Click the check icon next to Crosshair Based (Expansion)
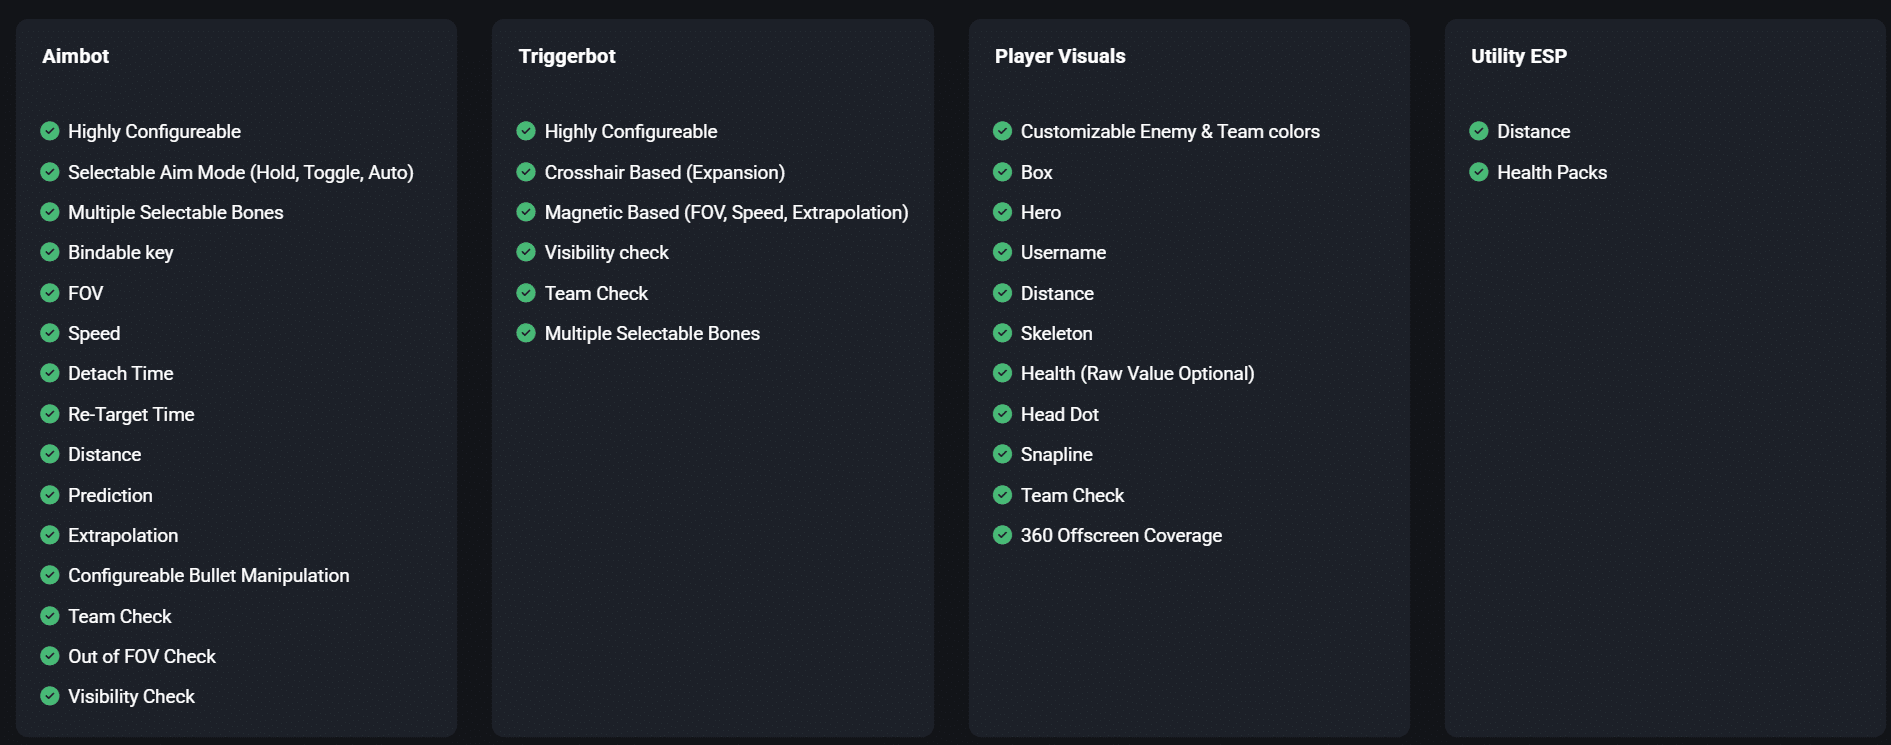 pos(526,172)
